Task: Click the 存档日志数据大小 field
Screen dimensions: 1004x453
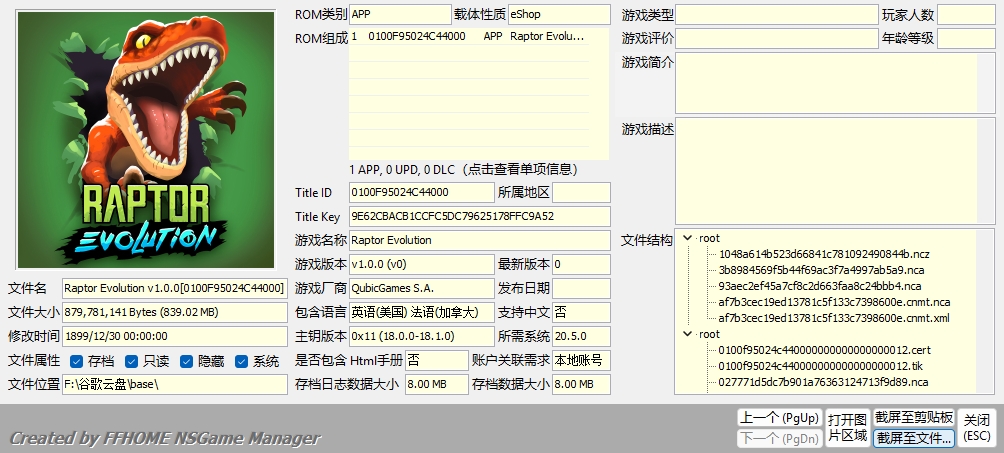Action: 437,384
